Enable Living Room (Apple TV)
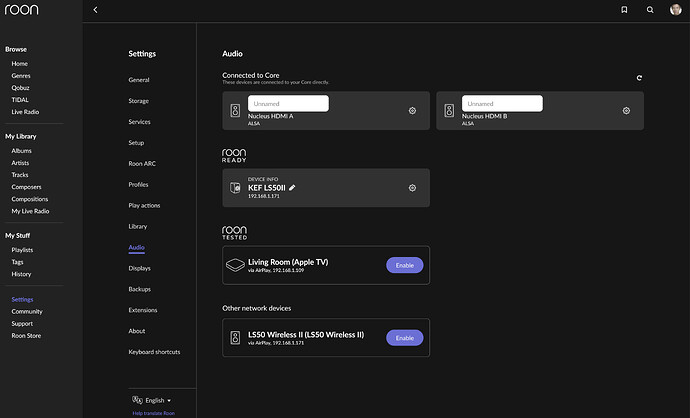690x418 pixels. click(405, 265)
